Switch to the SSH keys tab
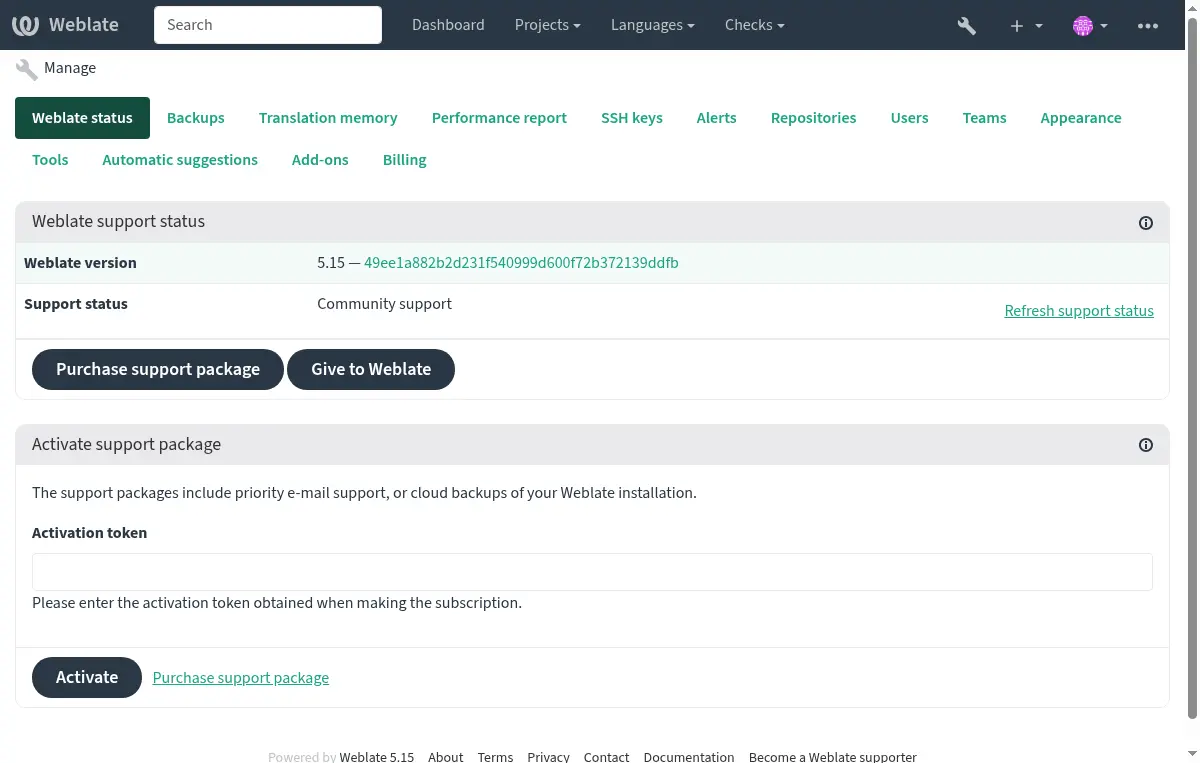Image resolution: width=1200 pixels, height=763 pixels. pyautogui.click(x=632, y=118)
